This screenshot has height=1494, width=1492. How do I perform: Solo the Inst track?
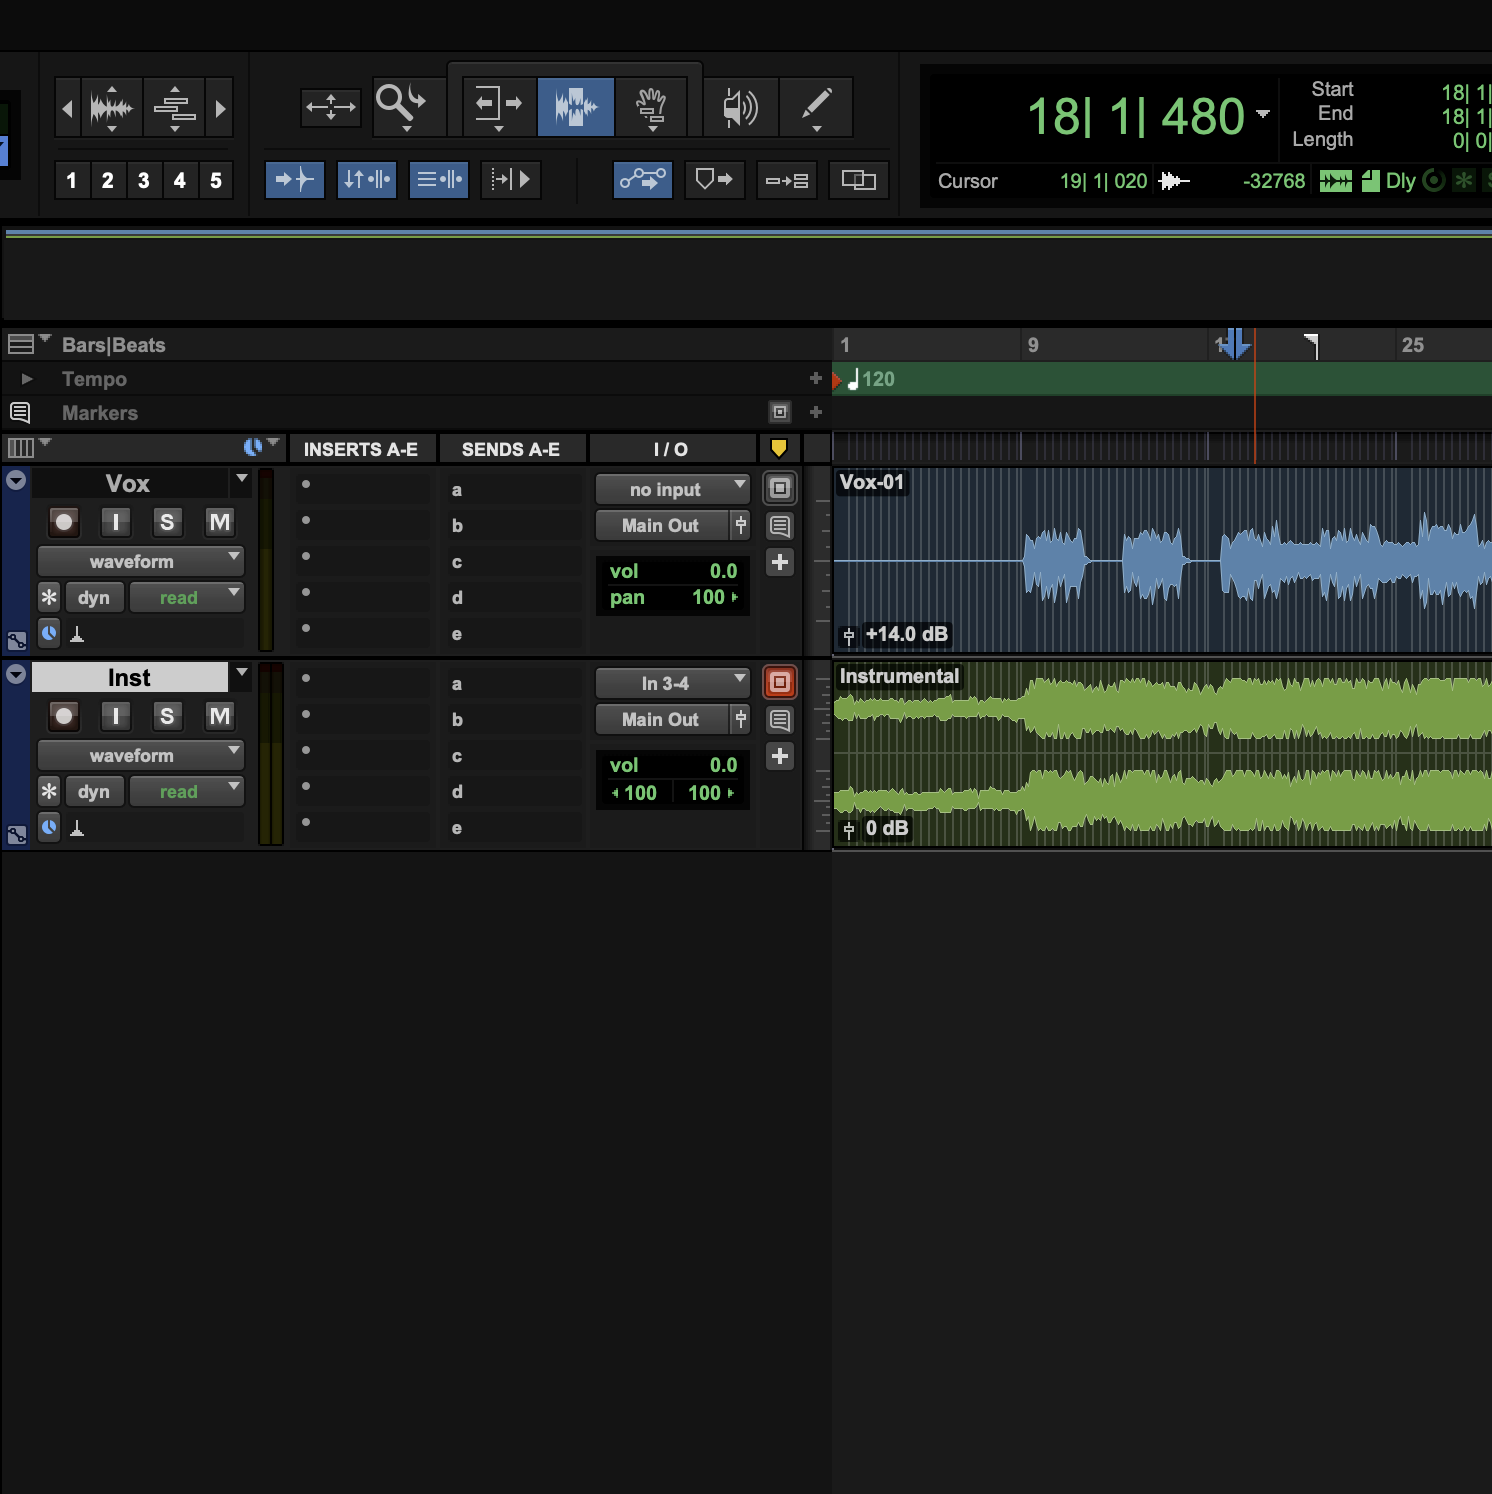(167, 716)
